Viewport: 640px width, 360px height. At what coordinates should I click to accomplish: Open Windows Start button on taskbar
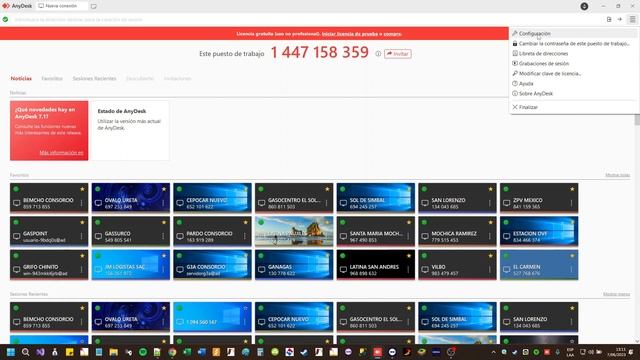click(x=11, y=352)
